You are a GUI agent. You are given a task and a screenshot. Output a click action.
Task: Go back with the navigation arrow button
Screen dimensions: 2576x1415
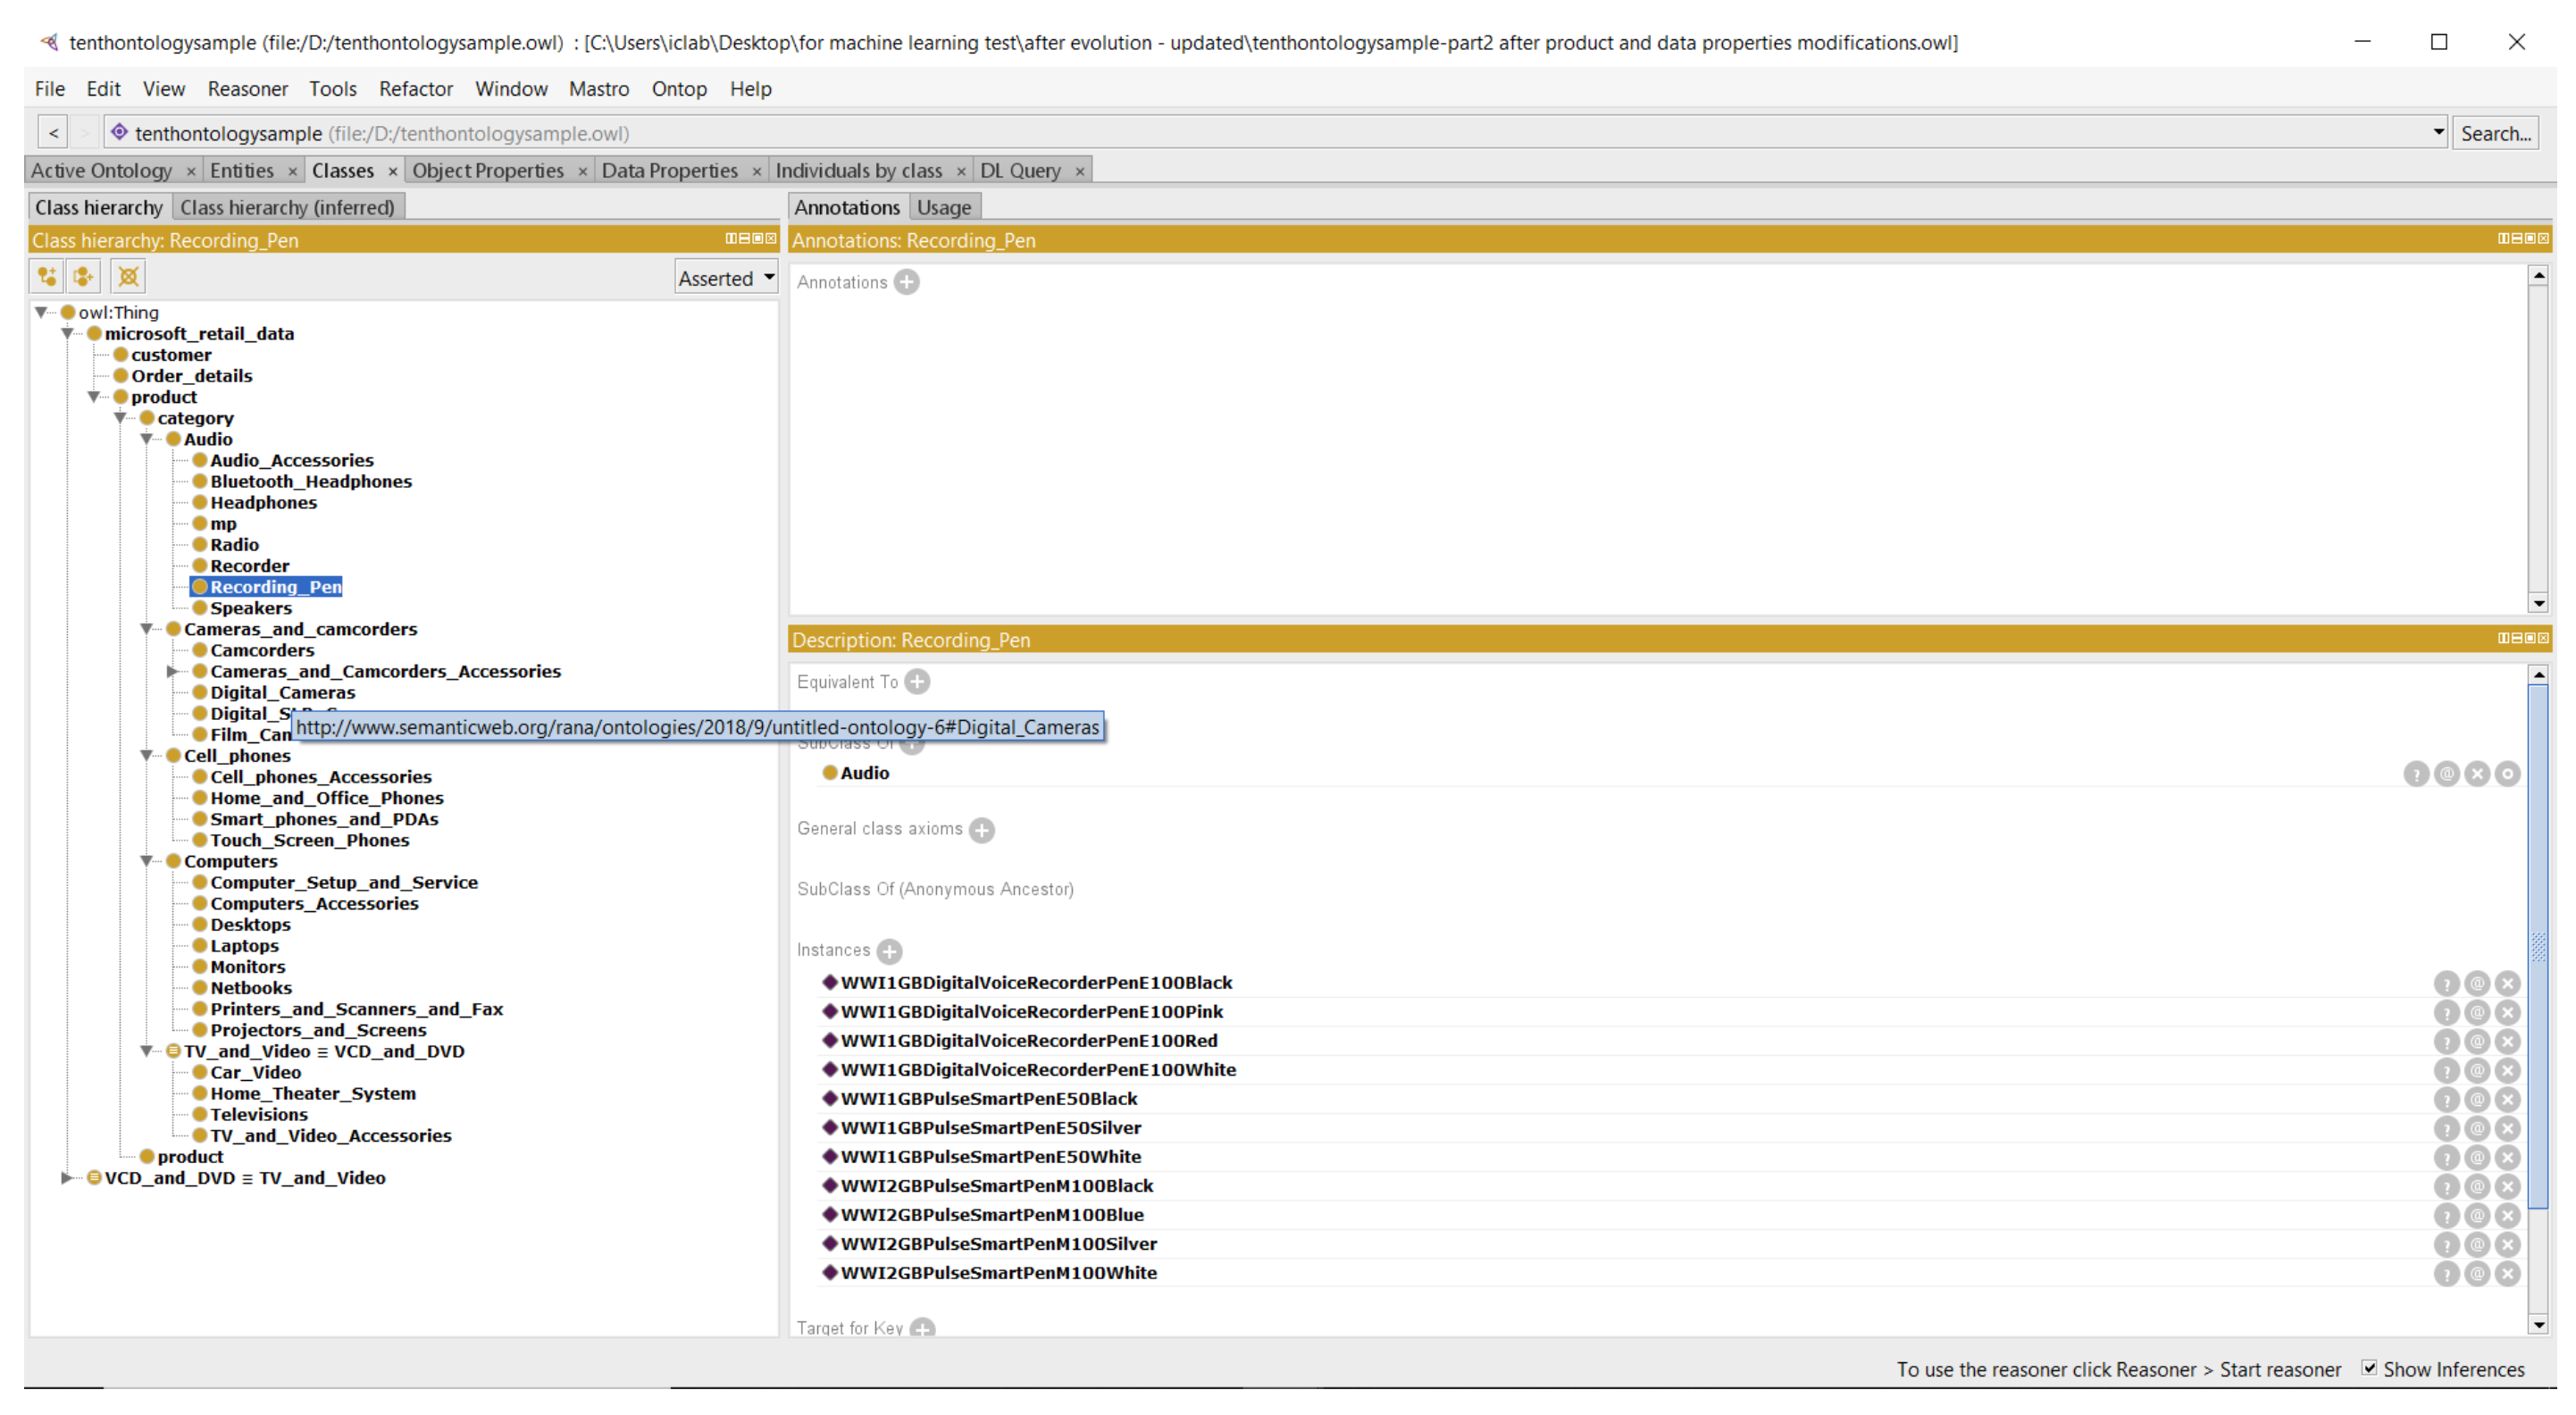pos(54,133)
